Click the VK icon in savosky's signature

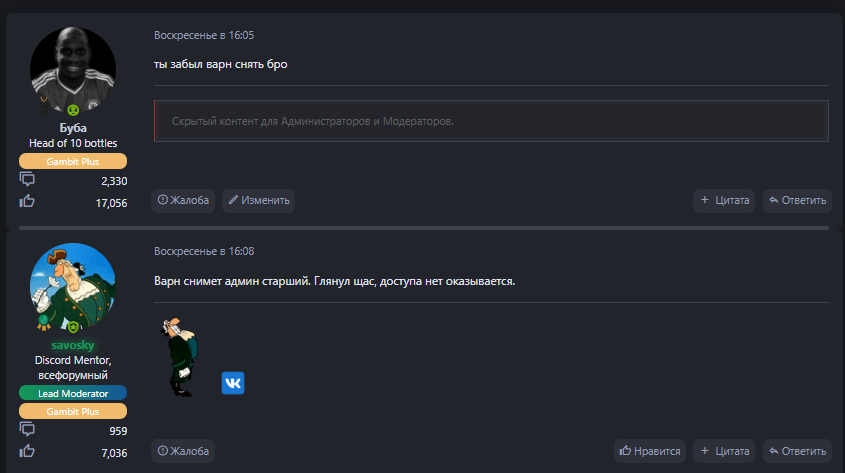coord(233,383)
